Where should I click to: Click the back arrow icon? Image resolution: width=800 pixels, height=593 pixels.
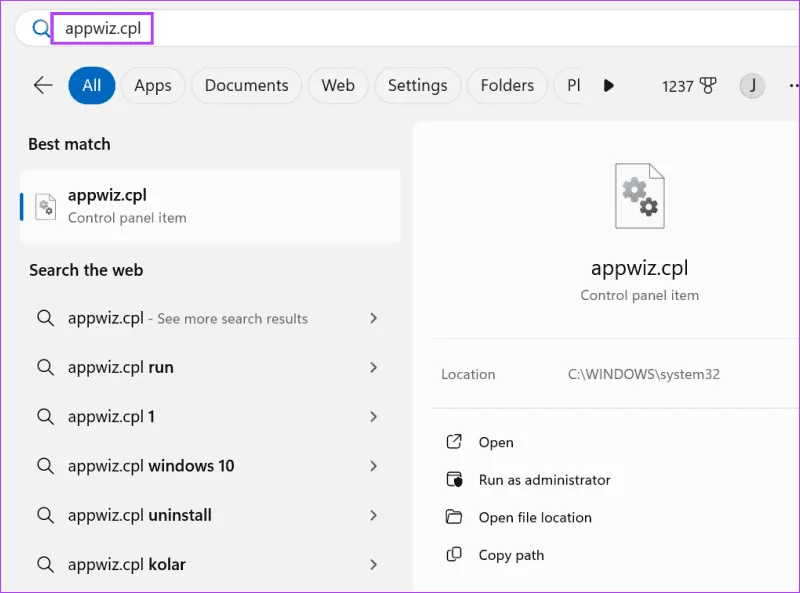[43, 86]
